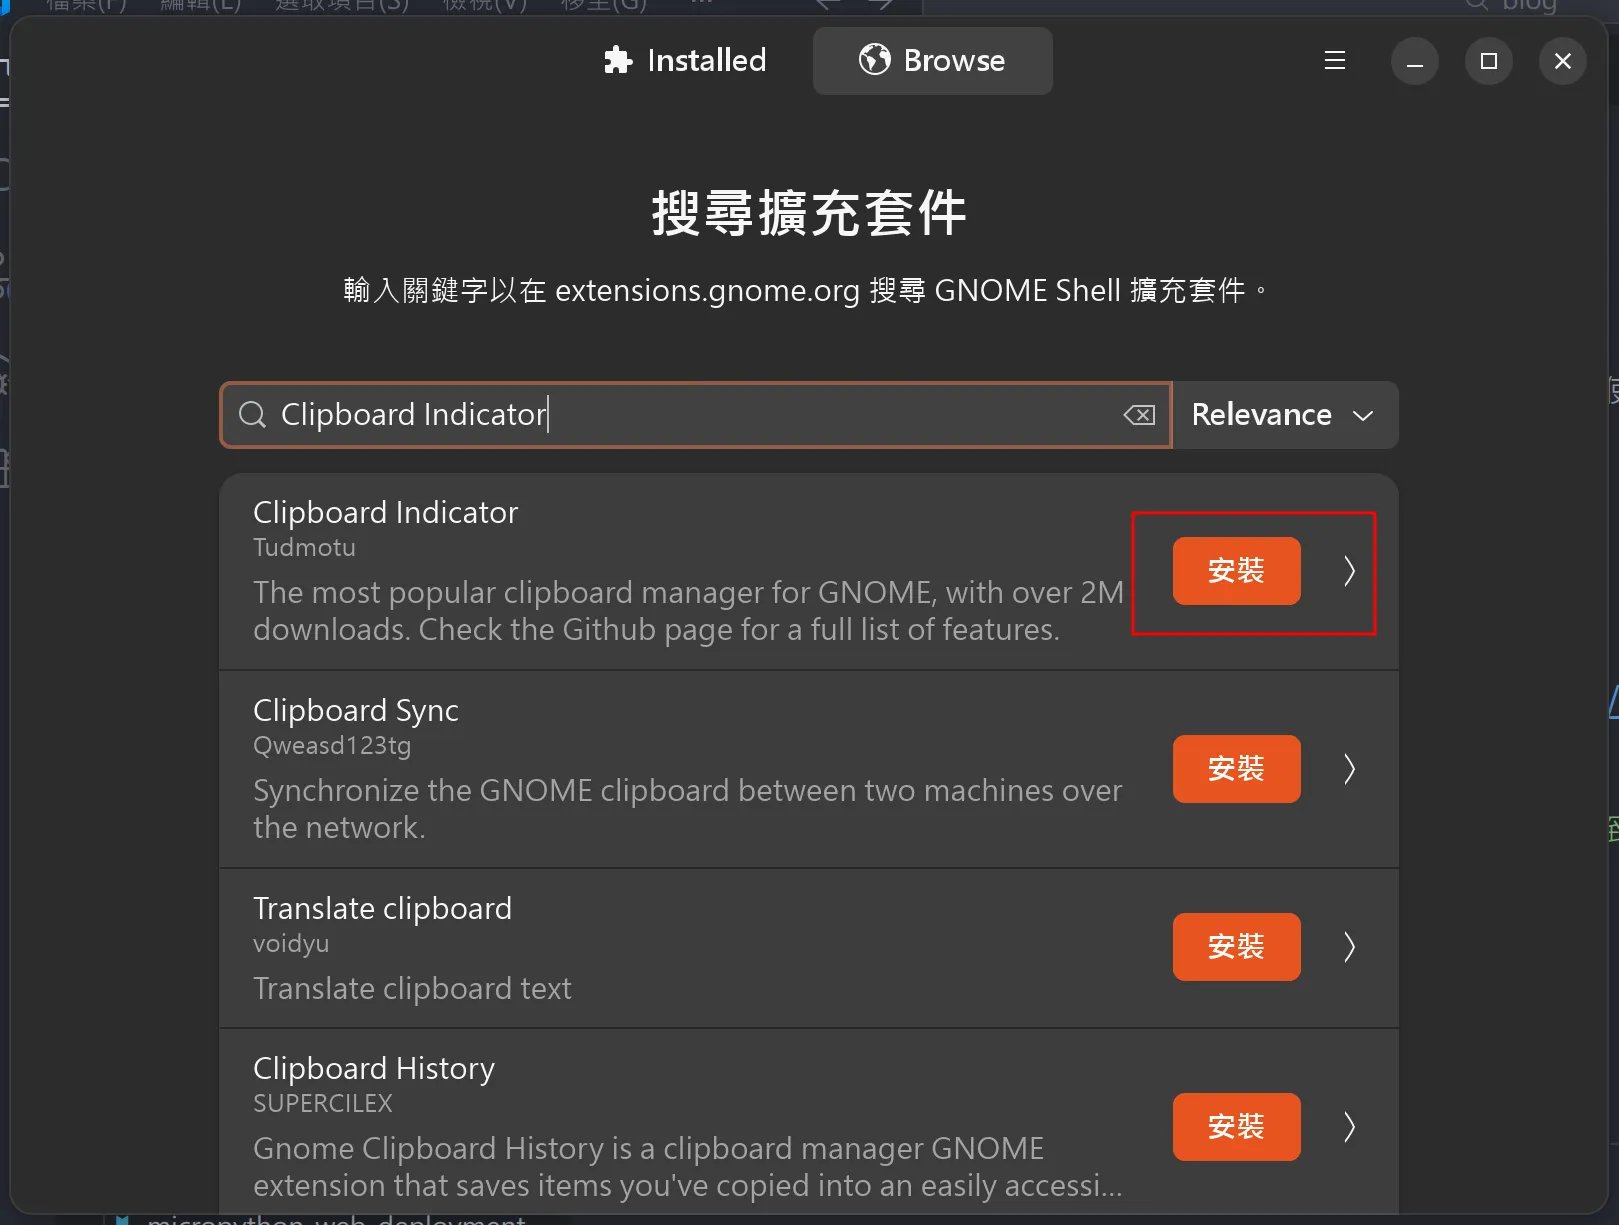
Task: Switch to the Installed tab
Action: (685, 61)
